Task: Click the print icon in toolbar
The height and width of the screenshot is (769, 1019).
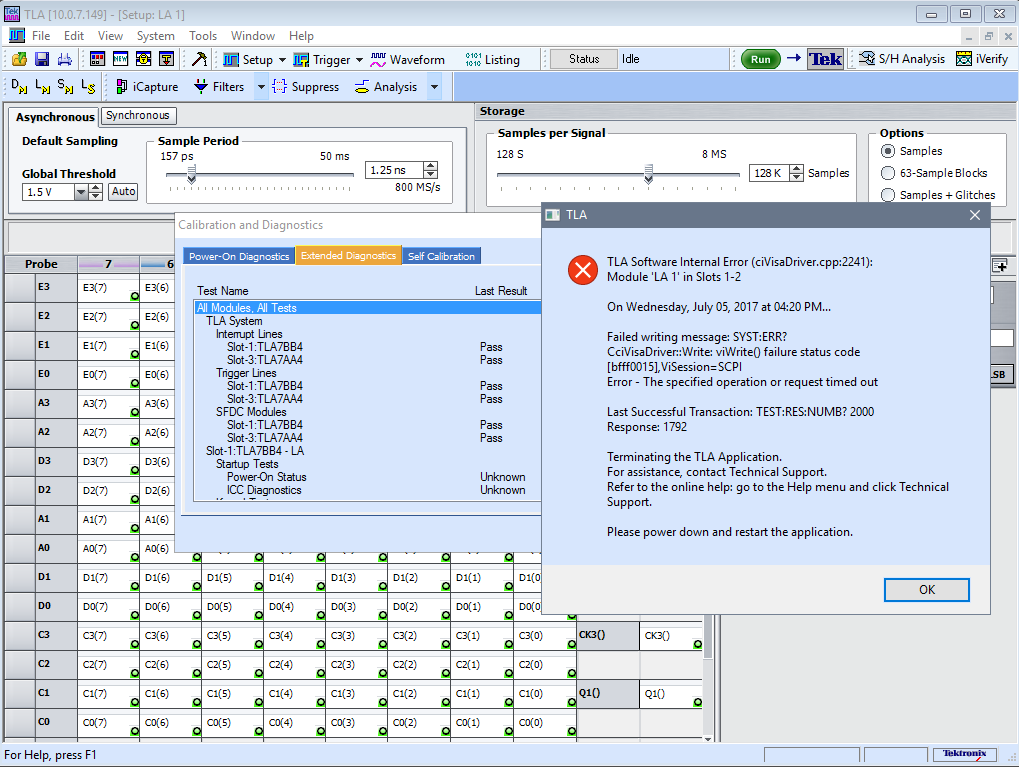Action: pos(64,59)
